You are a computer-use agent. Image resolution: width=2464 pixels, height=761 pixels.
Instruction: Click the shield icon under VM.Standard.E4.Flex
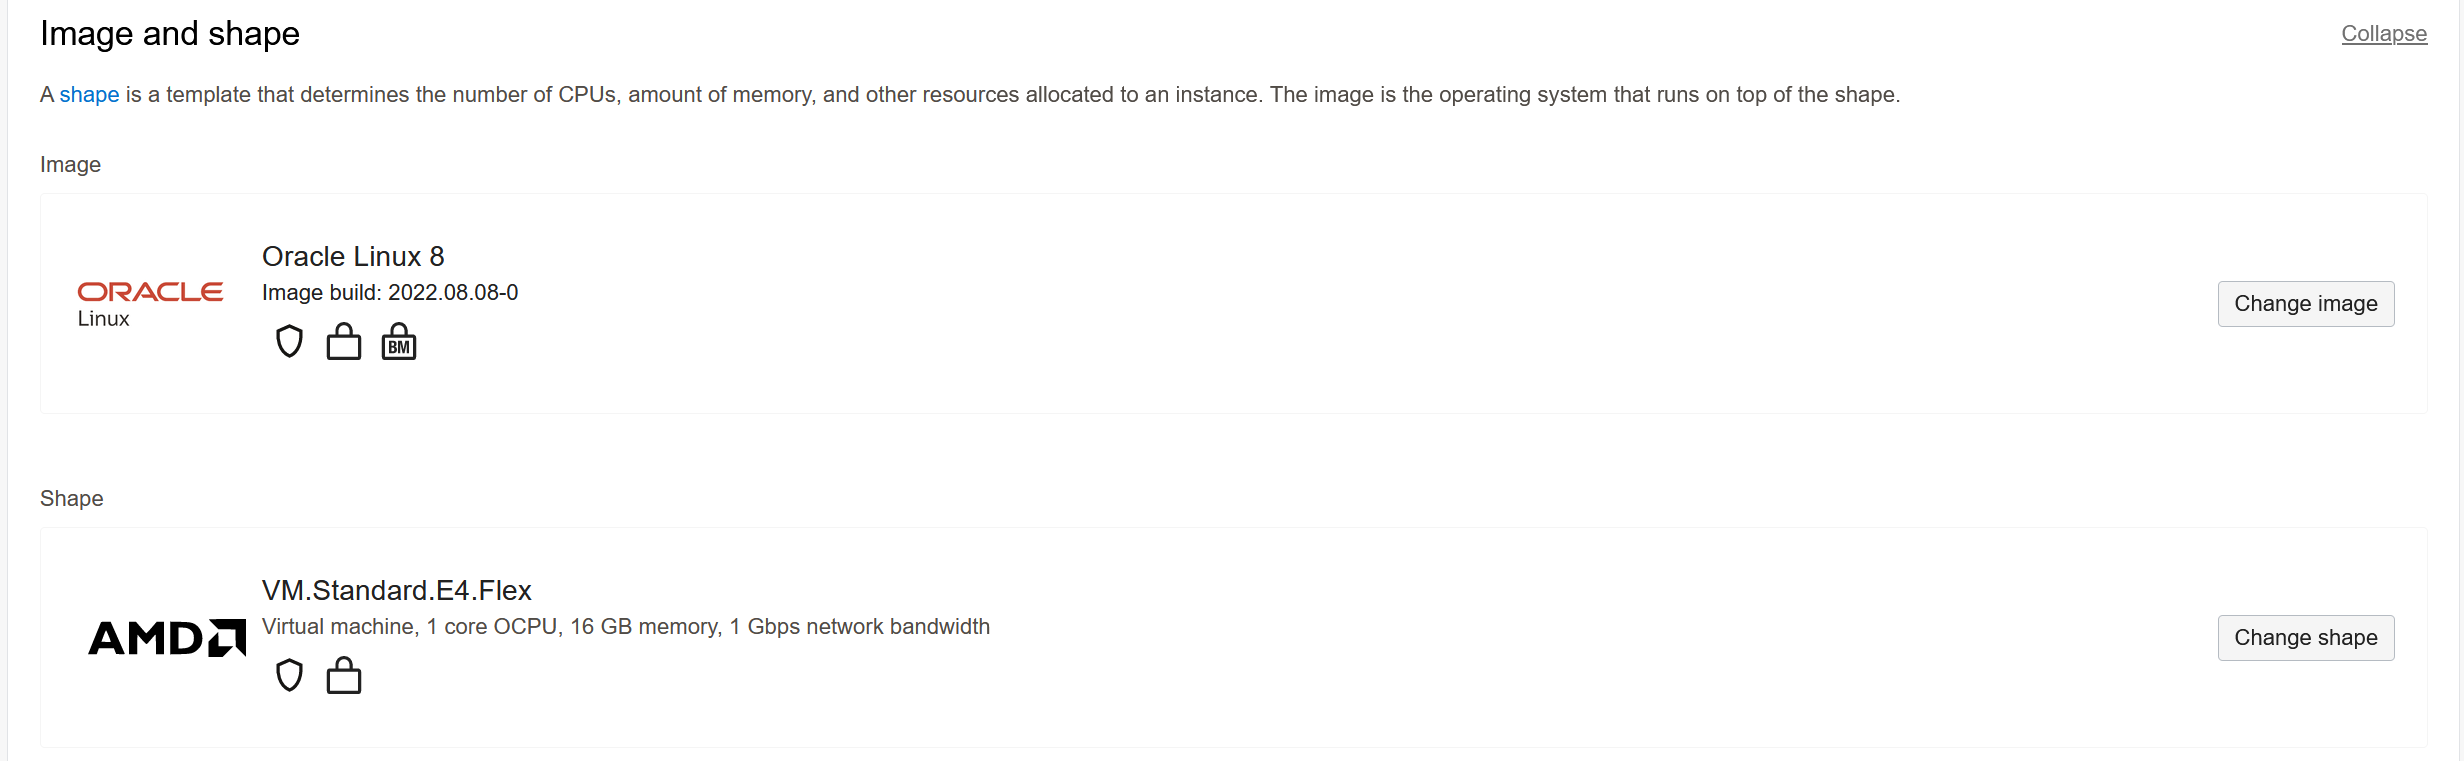click(289, 674)
